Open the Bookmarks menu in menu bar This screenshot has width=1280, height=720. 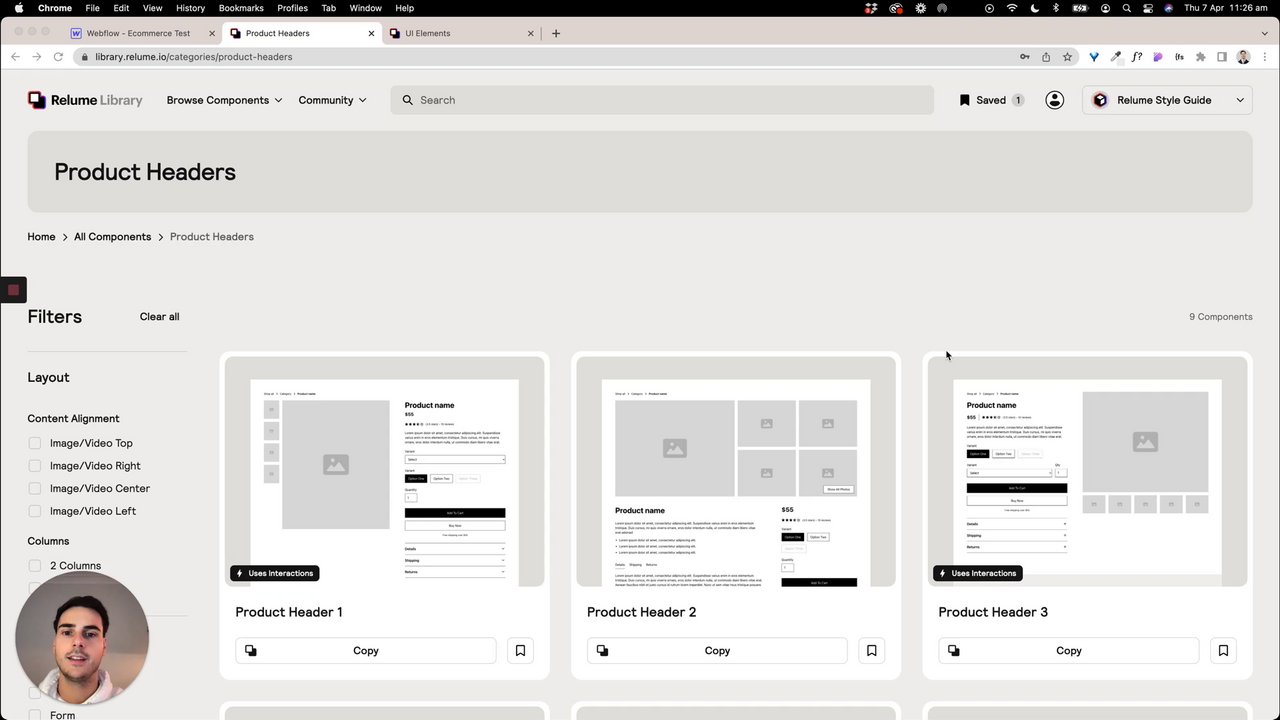241,8
